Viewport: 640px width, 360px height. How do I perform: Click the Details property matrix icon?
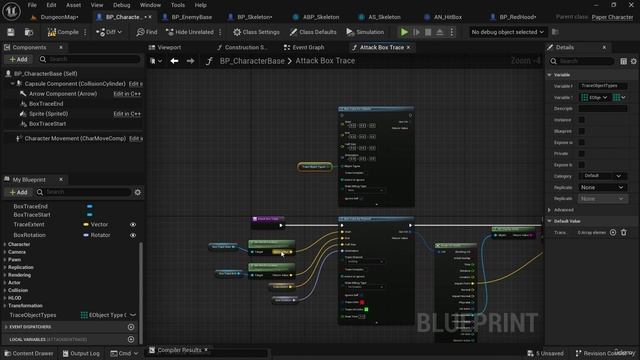pos(624,61)
